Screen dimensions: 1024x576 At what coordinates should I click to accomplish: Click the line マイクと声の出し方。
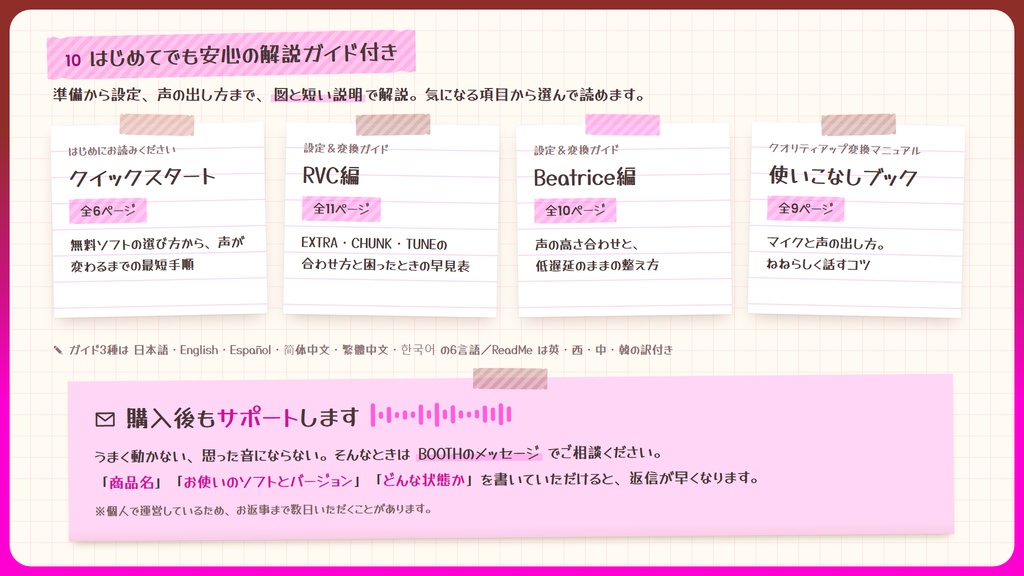[826, 244]
